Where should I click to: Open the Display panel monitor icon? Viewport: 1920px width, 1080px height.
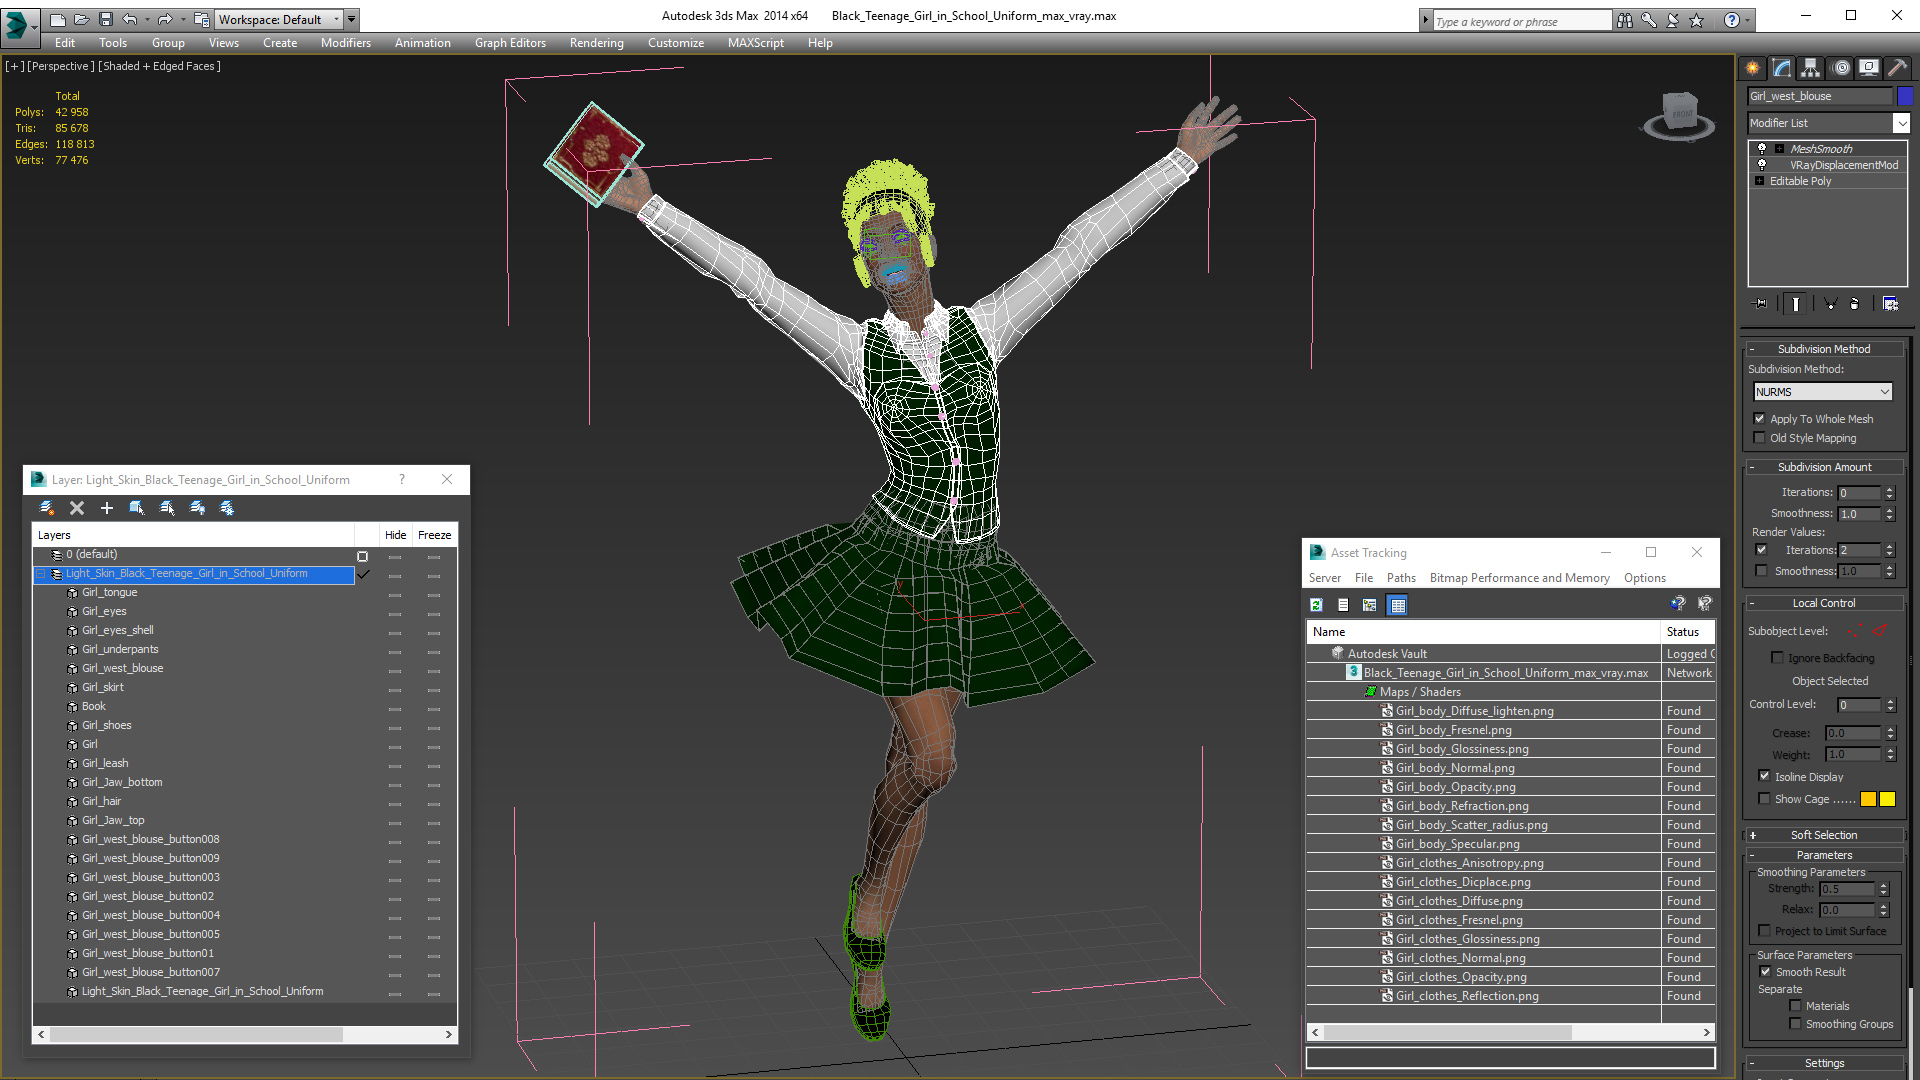(x=1868, y=68)
